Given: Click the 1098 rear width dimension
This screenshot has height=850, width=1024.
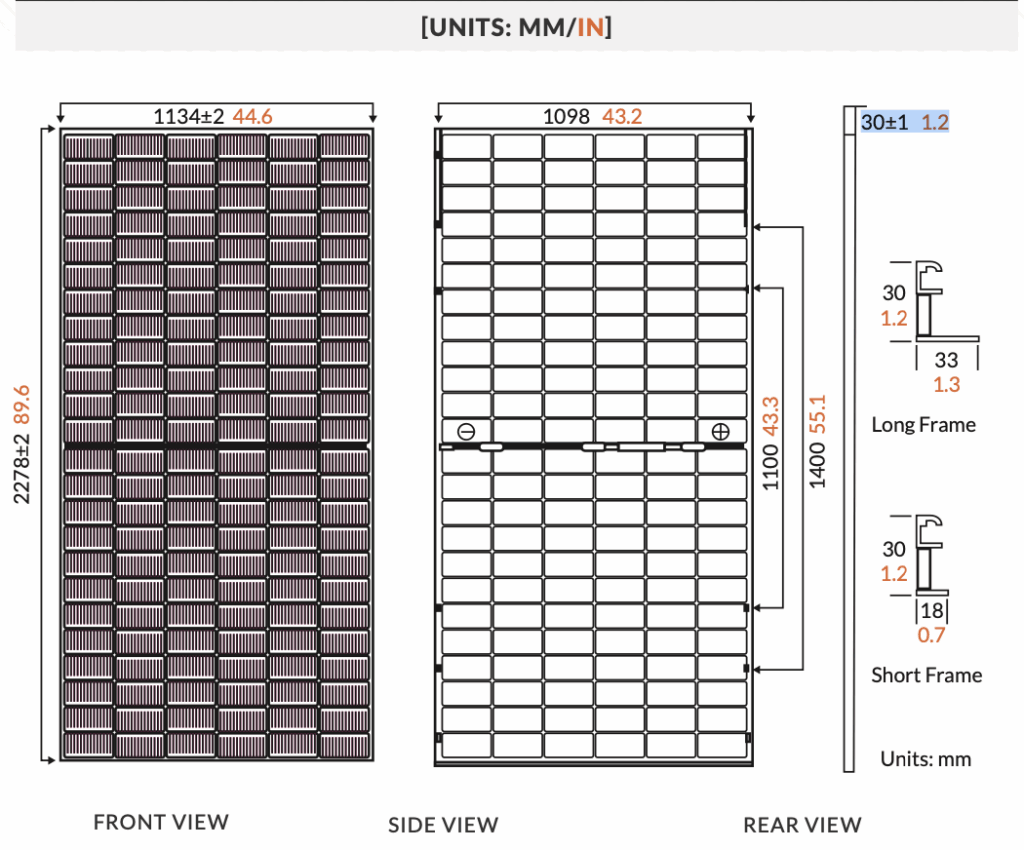Looking at the screenshot, I should 592,117.
